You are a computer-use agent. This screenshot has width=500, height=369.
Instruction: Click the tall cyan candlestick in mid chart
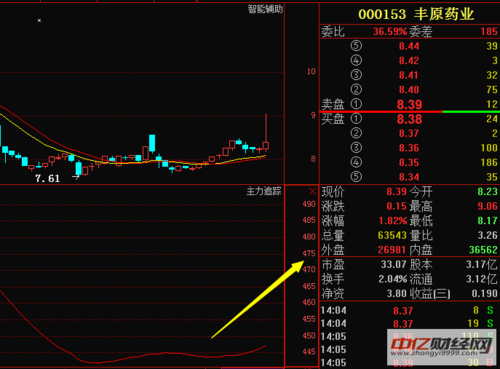[x=152, y=143]
